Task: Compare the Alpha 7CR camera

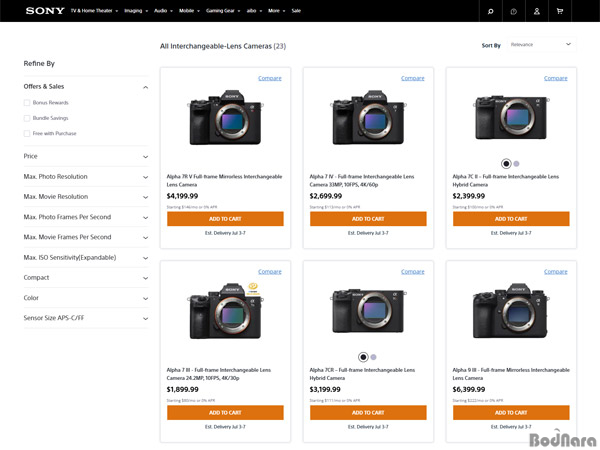Action: pos(412,272)
